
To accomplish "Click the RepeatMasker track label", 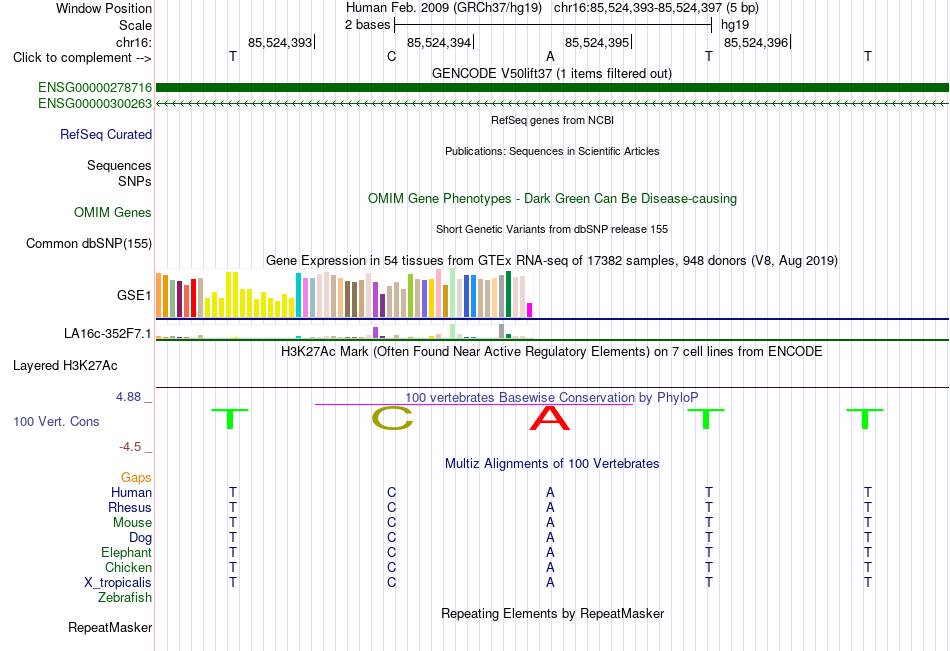I will click(110, 627).
